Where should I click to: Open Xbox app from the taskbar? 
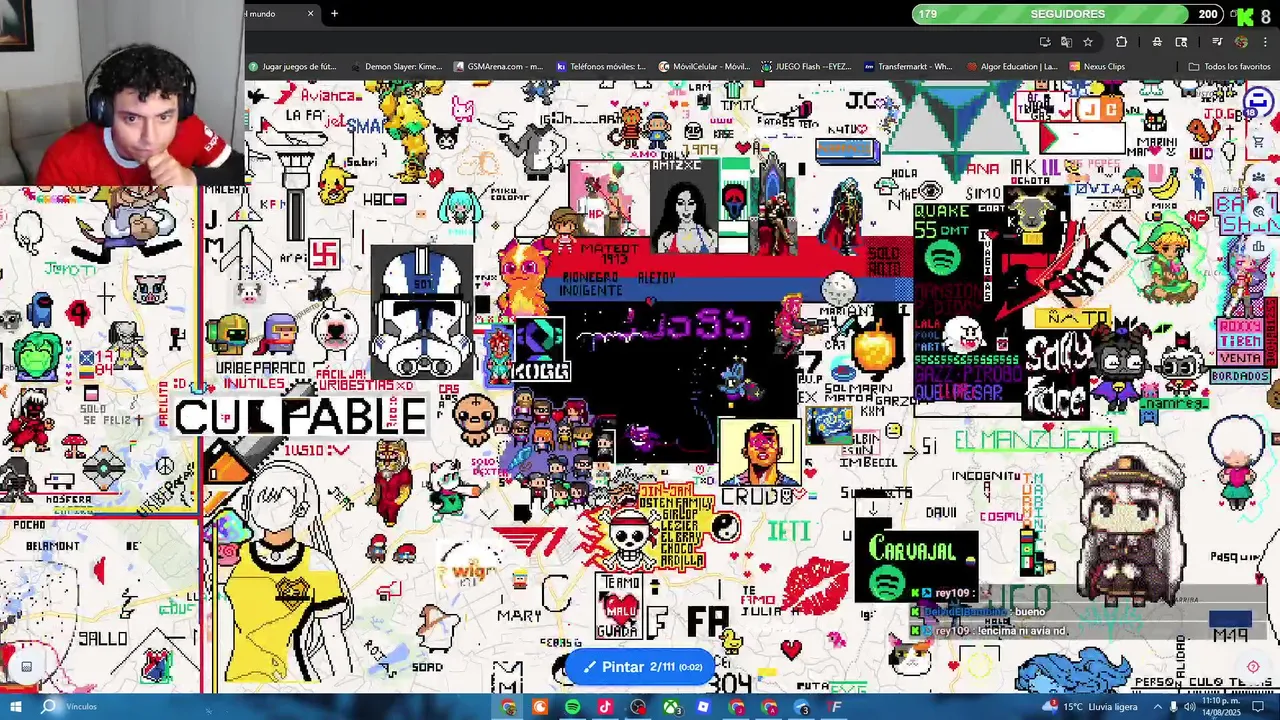tap(671, 708)
